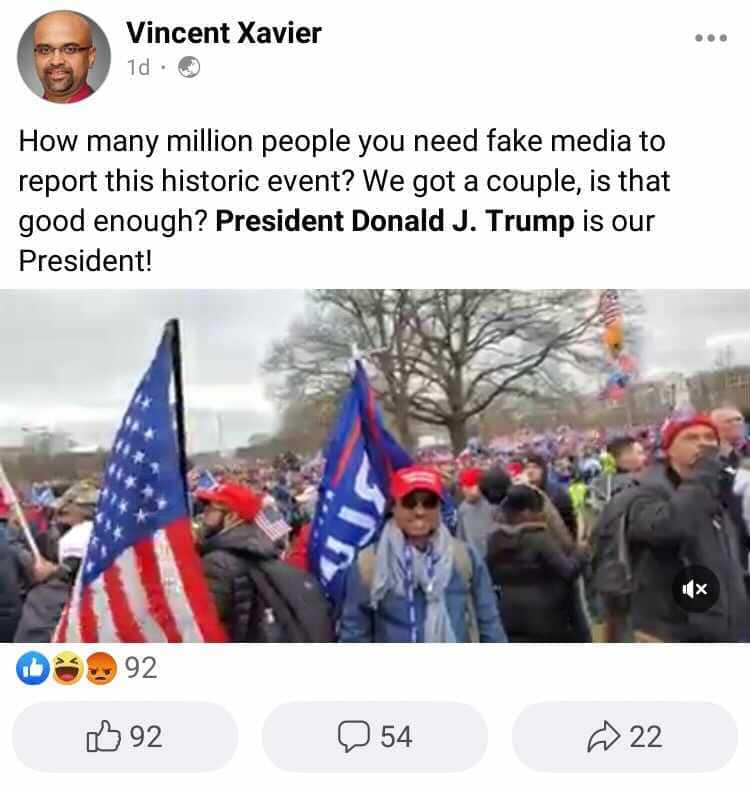Click the globe public privacy icon
The image size is (750, 789).
(189, 67)
